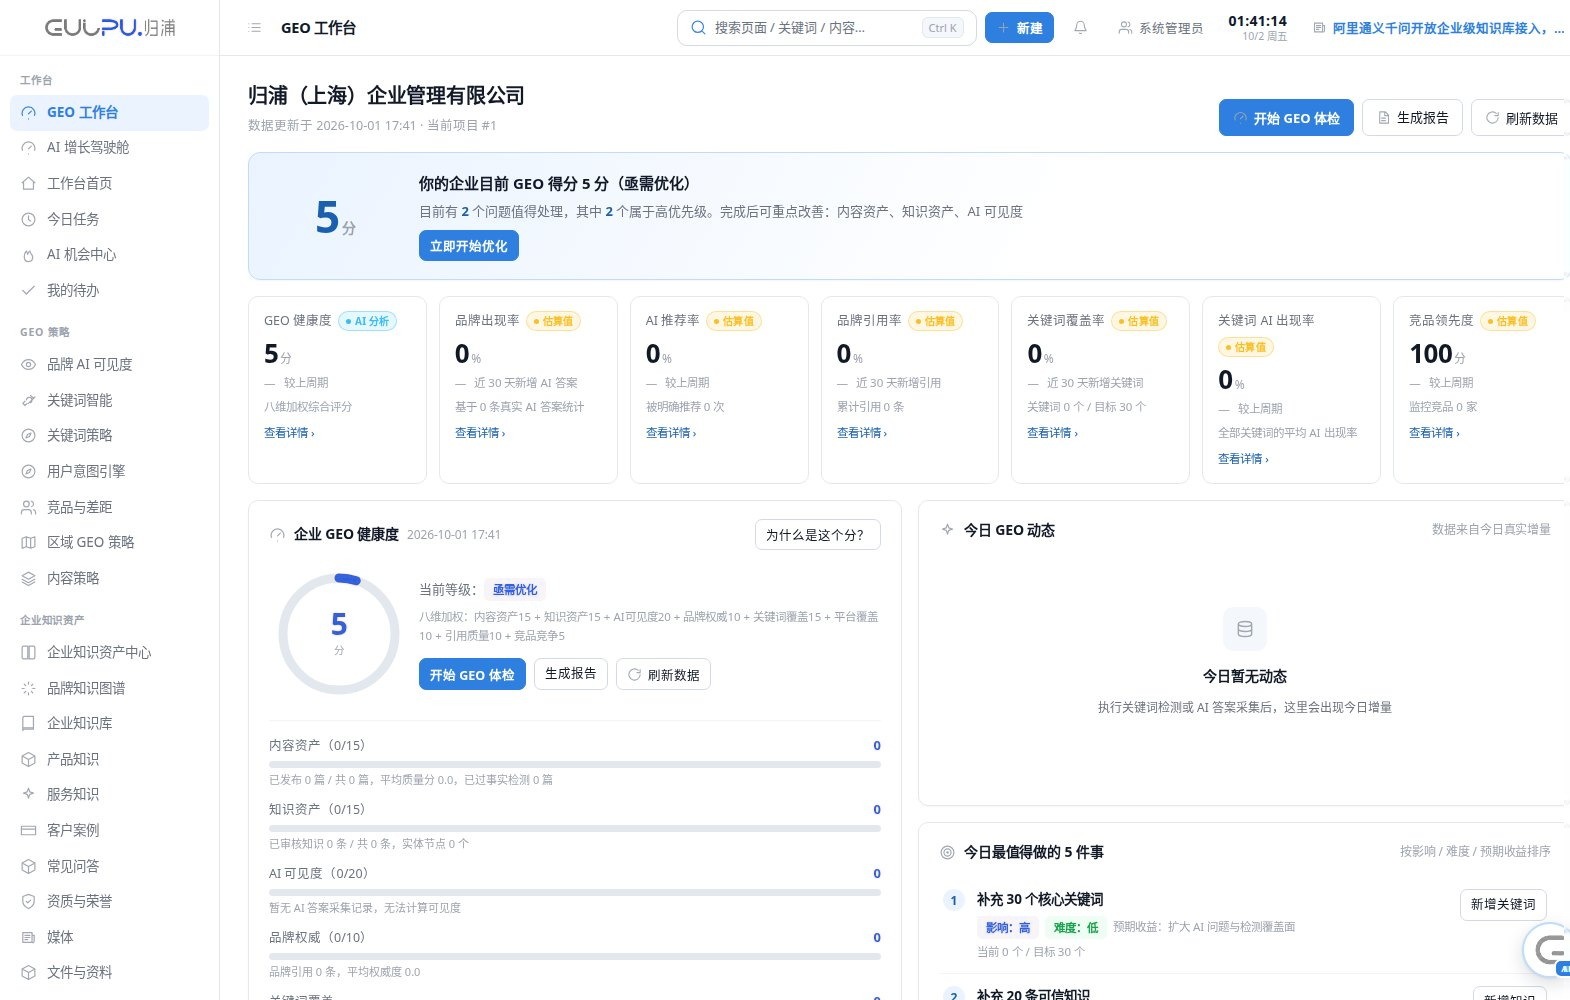Click 立即开始优化 in the score banner
The image size is (1570, 1000).
468,246
